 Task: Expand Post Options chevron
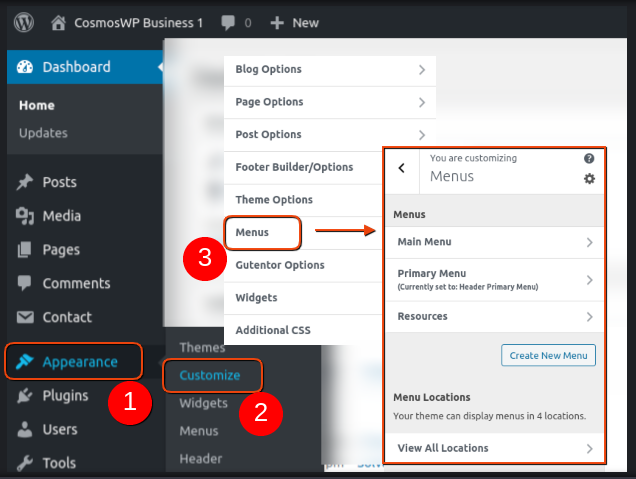422,135
